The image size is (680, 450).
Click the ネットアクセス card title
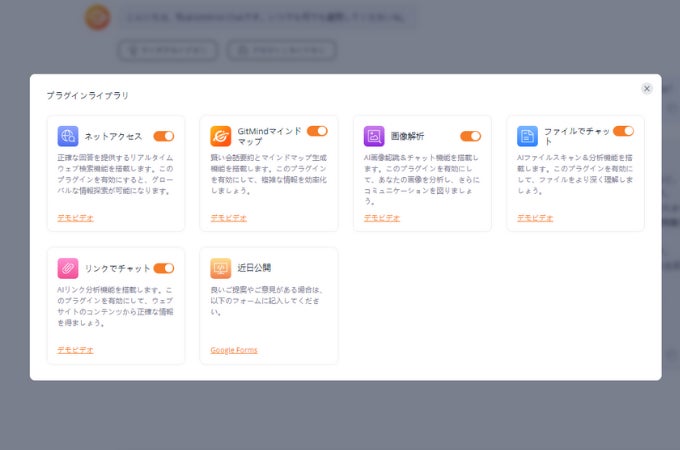[114, 137]
